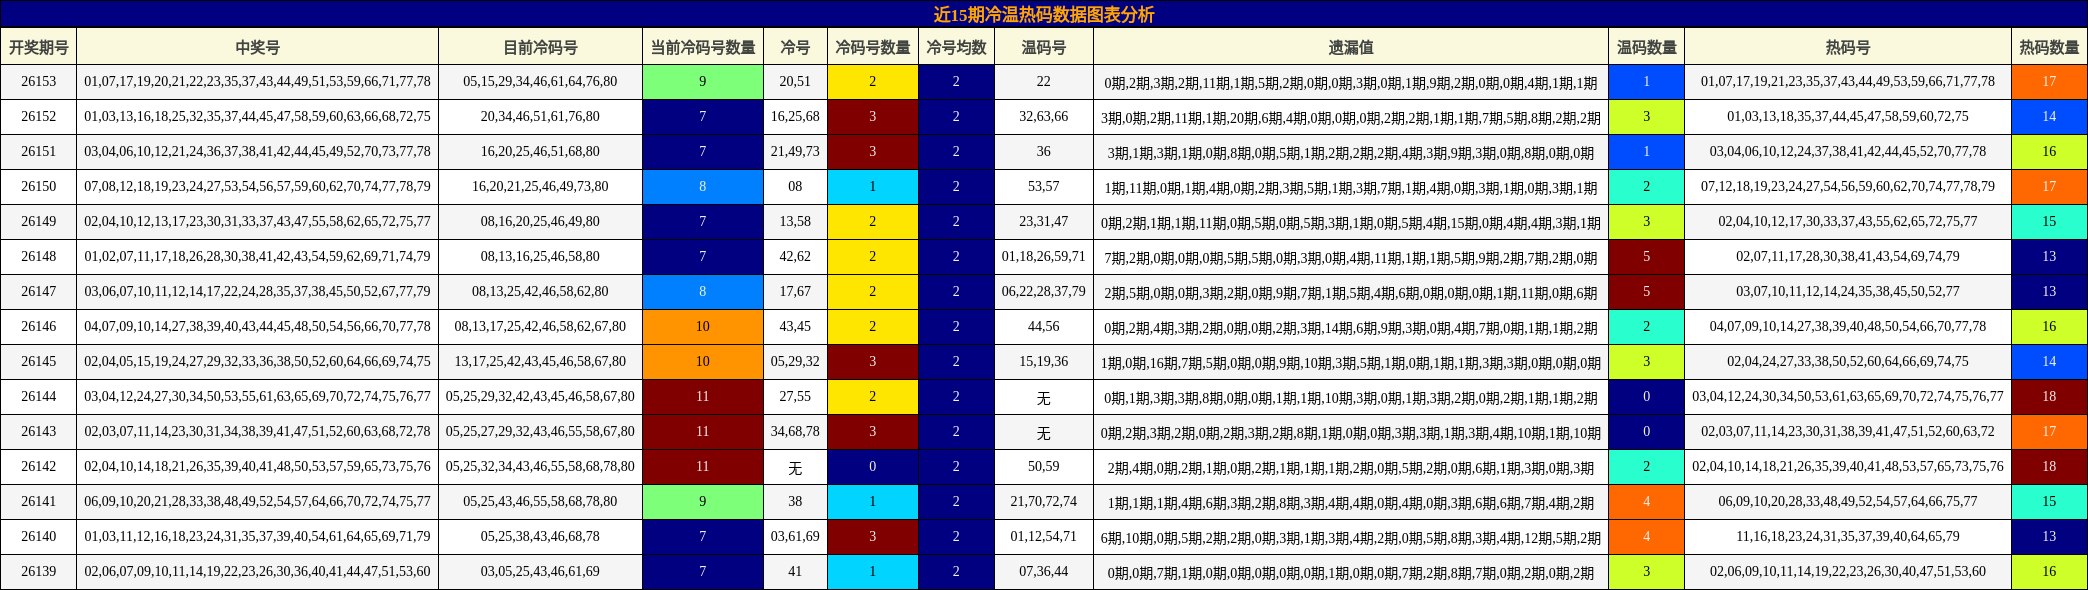Image resolution: width=2088 pixels, height=590 pixels.
Task: Click warm count 4 in row 26141
Action: [1647, 502]
